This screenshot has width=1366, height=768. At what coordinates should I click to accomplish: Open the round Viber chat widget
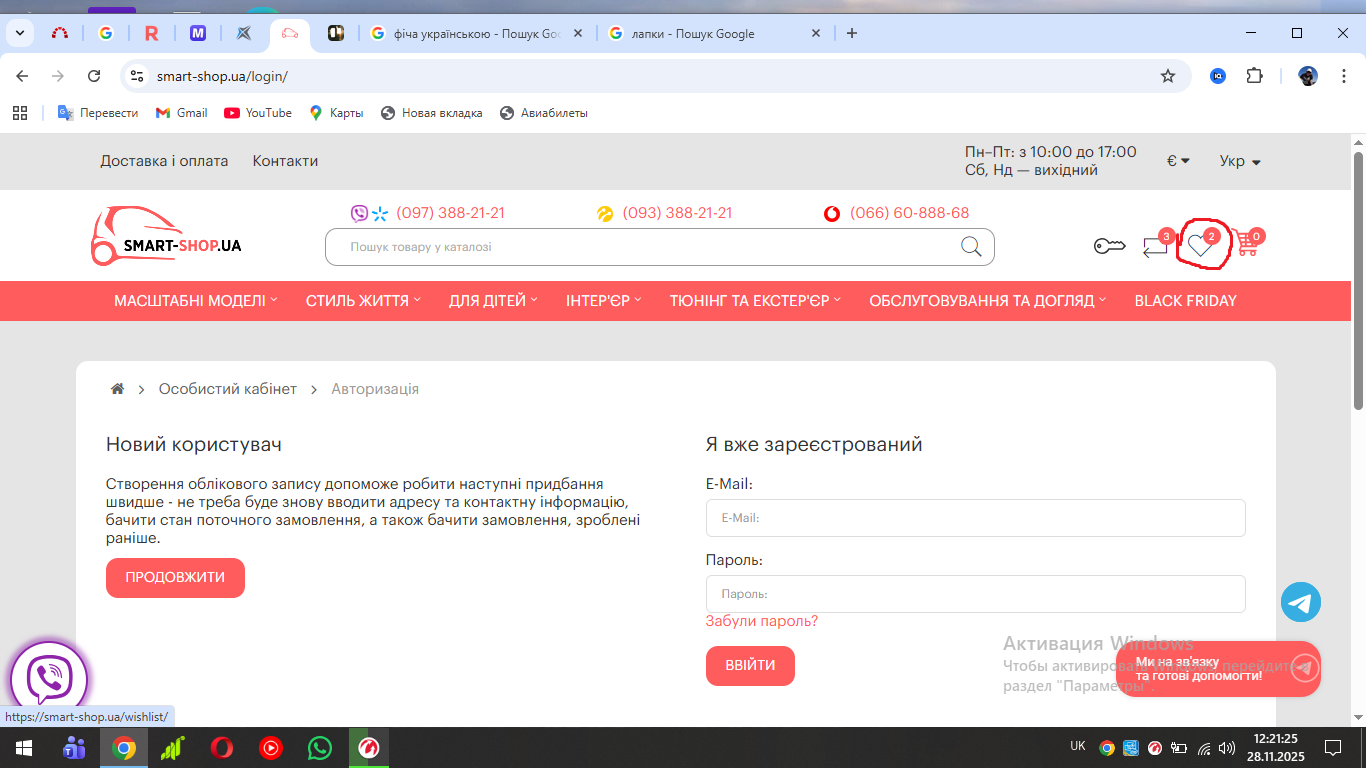pos(49,680)
